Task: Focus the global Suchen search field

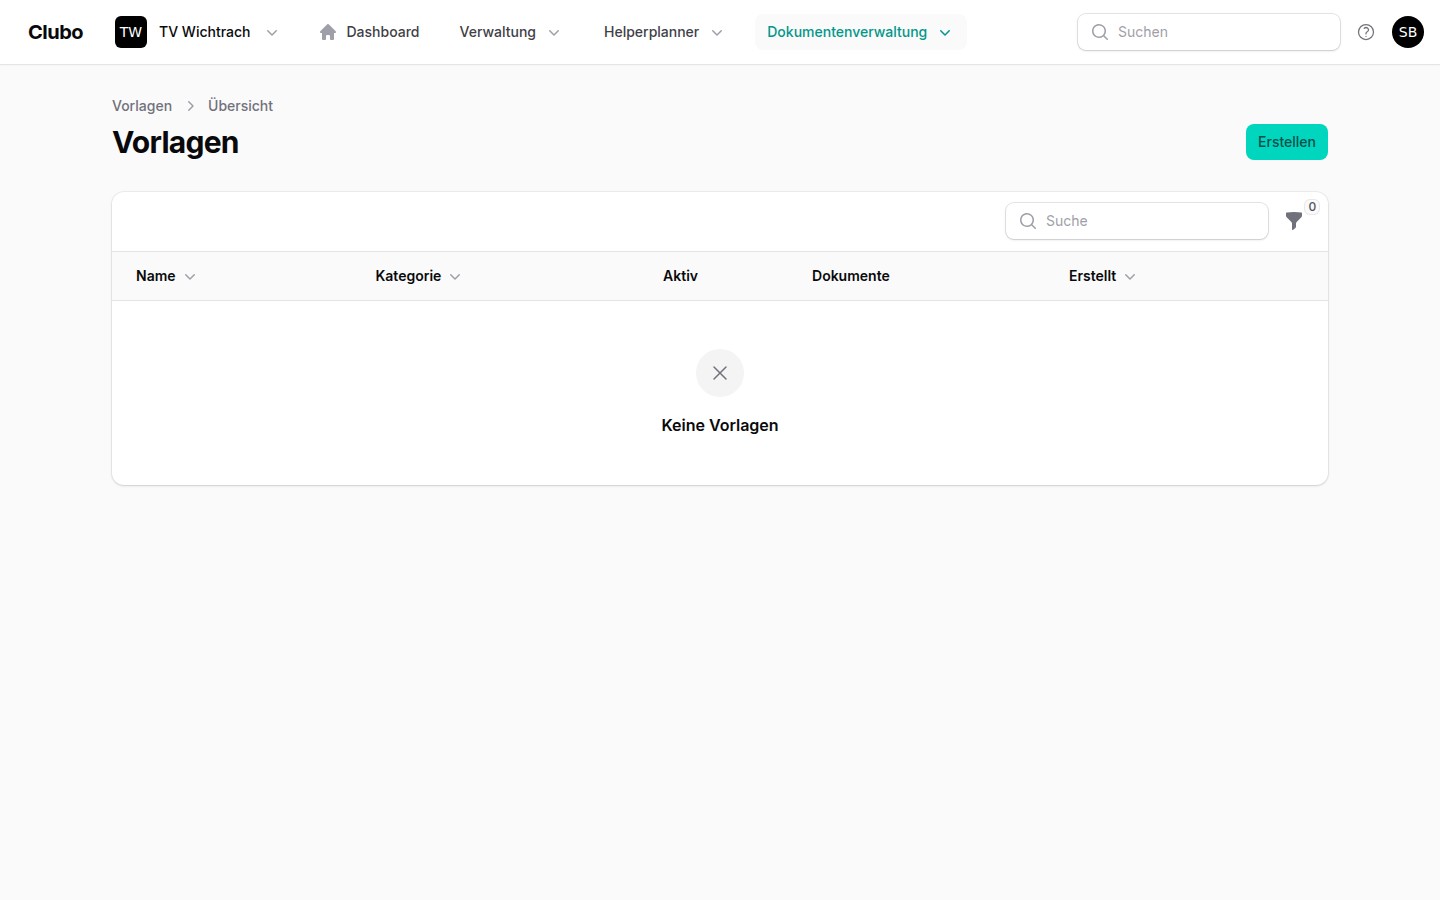Action: [x=1220, y=32]
